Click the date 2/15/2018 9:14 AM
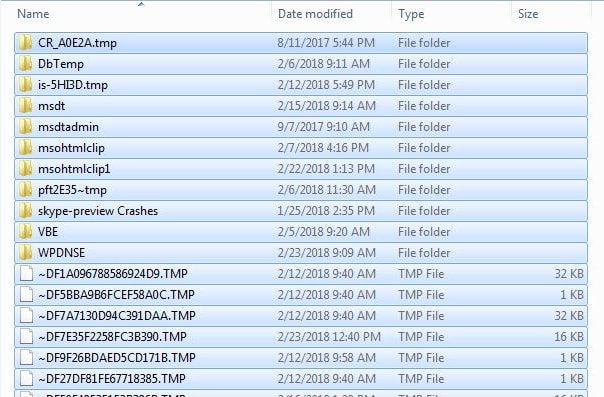This screenshot has width=604, height=397. [327, 106]
